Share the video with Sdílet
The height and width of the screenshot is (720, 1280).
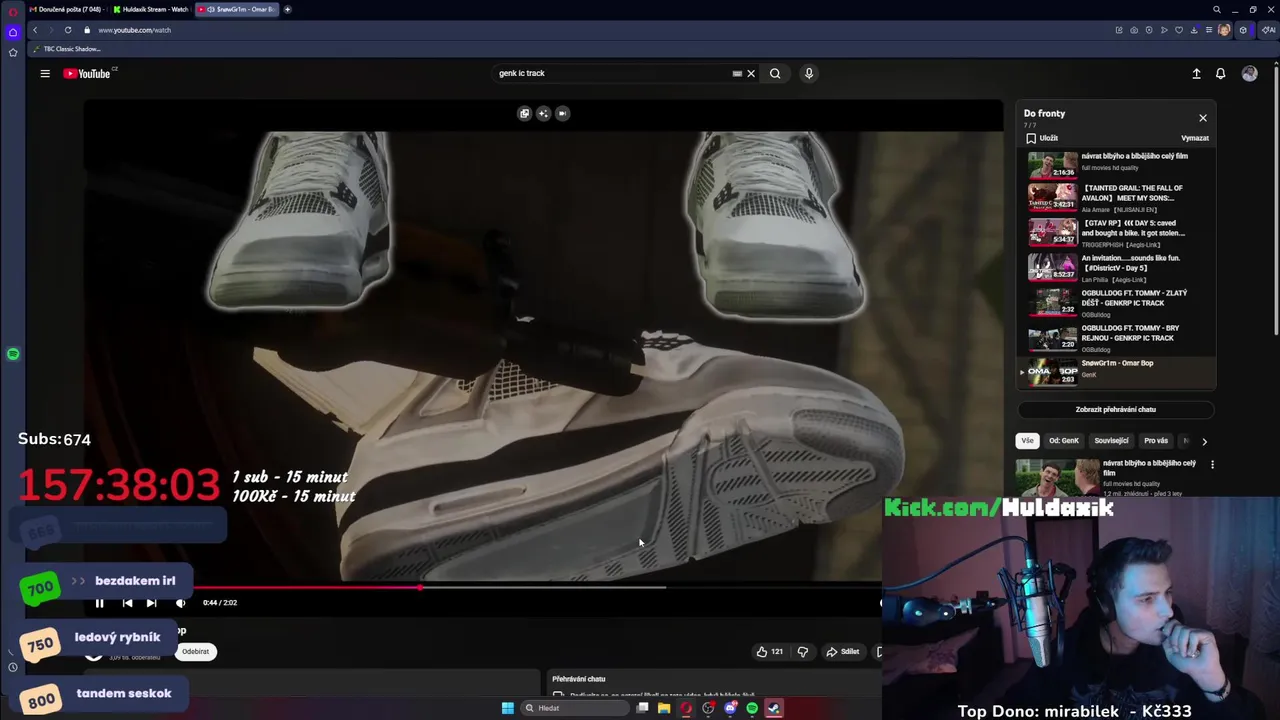pyautogui.click(x=842, y=651)
